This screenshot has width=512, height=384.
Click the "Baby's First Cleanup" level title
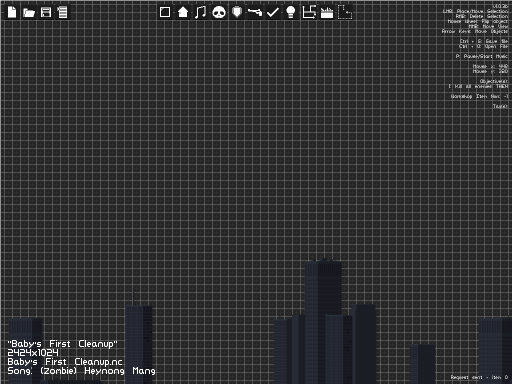[x=62, y=344]
